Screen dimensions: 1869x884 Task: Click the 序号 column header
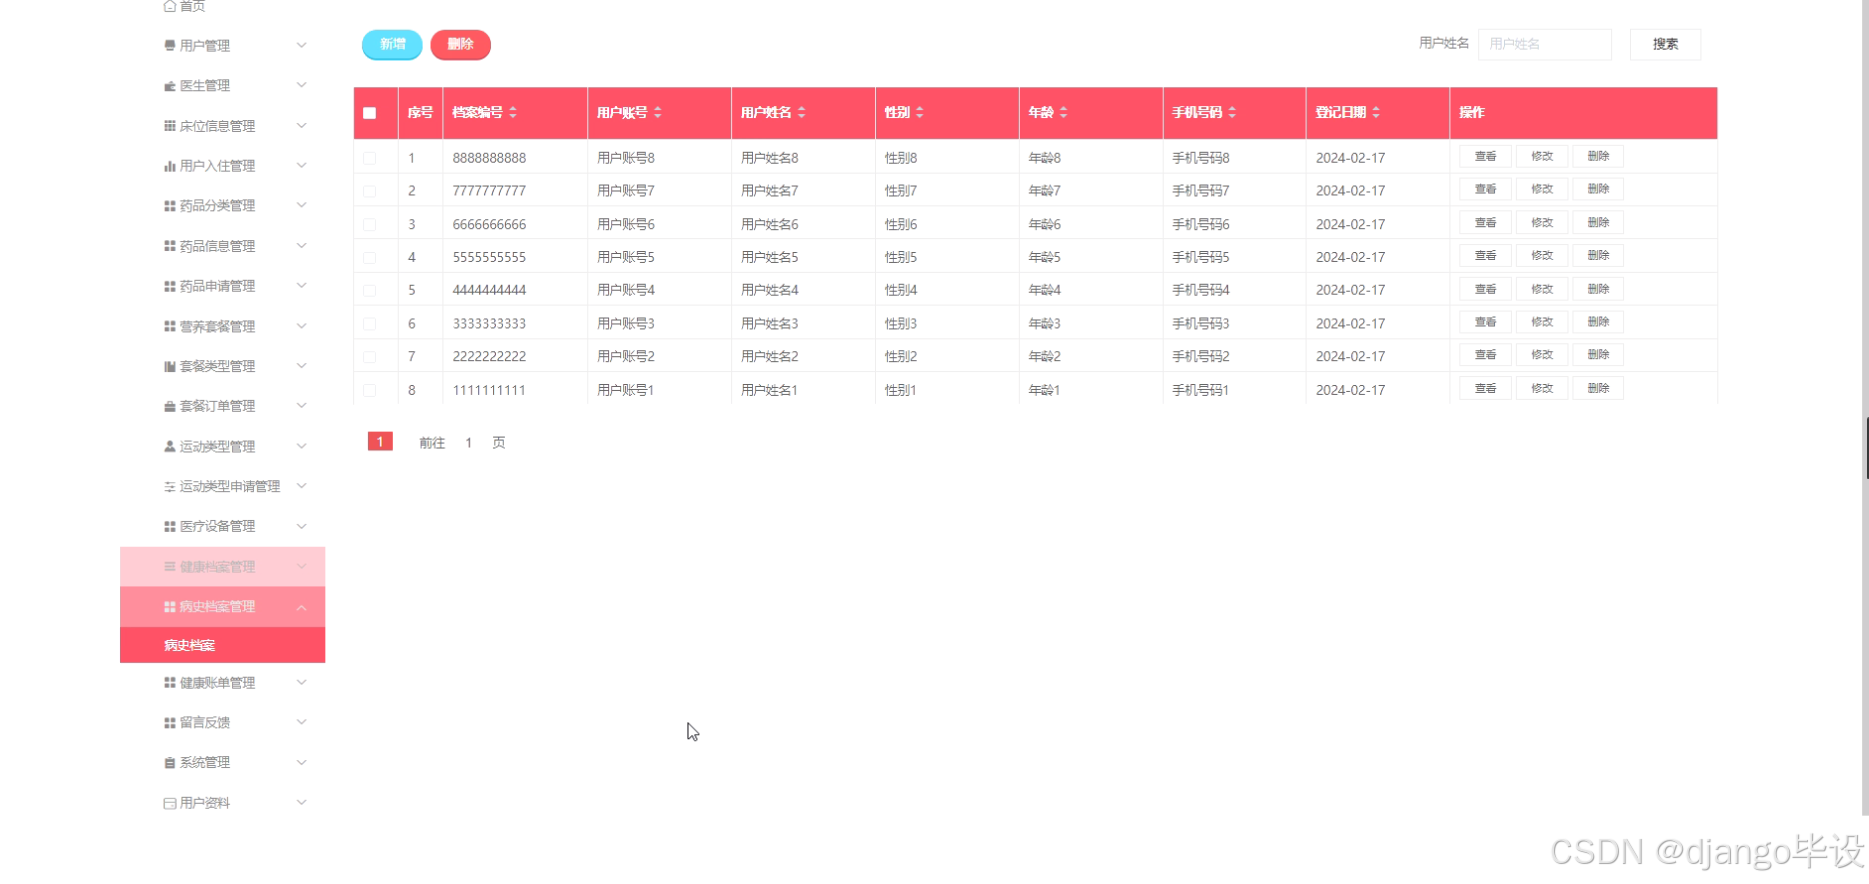420,112
